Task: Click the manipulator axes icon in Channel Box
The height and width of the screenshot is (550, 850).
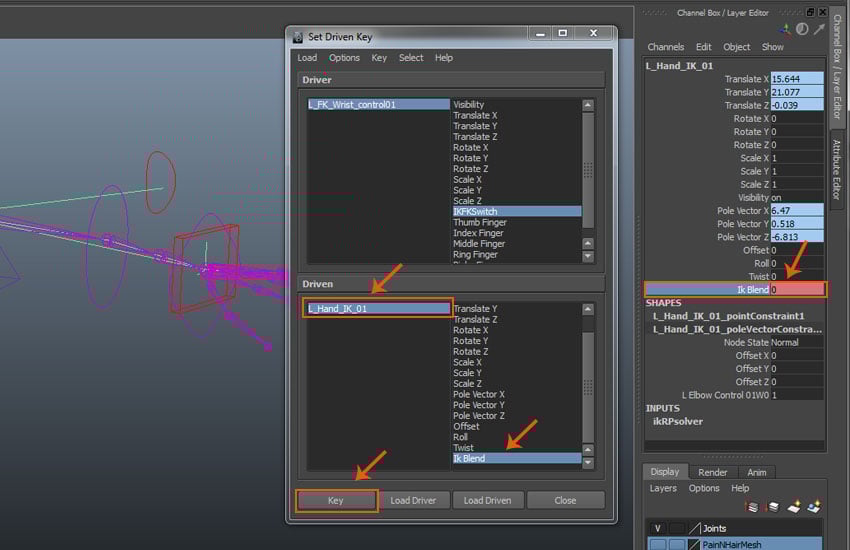Action: (x=786, y=29)
